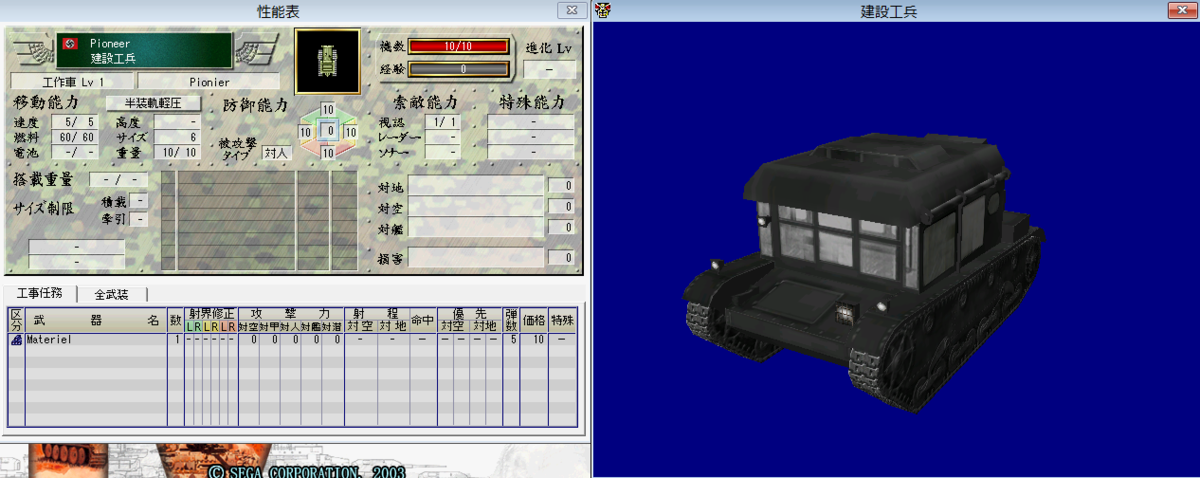
Task: Click the レーダー value field
Action: (x=441, y=137)
